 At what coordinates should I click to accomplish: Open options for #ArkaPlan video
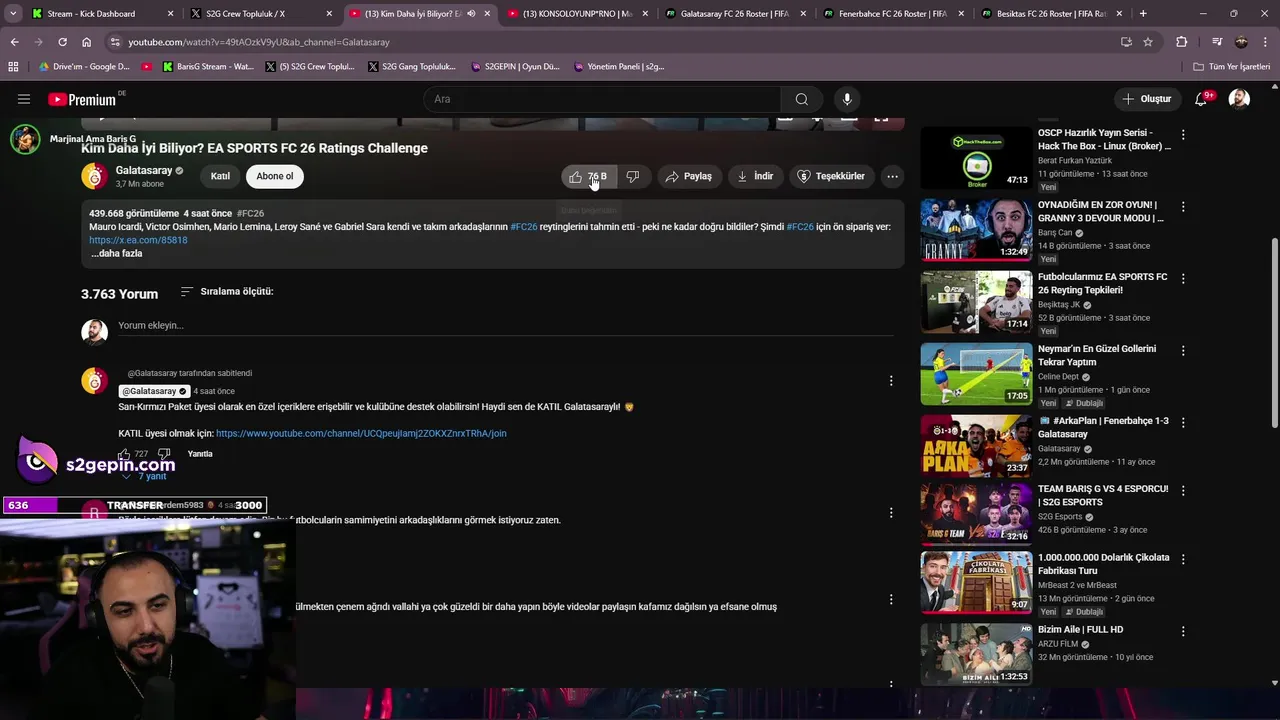pyautogui.click(x=1183, y=422)
